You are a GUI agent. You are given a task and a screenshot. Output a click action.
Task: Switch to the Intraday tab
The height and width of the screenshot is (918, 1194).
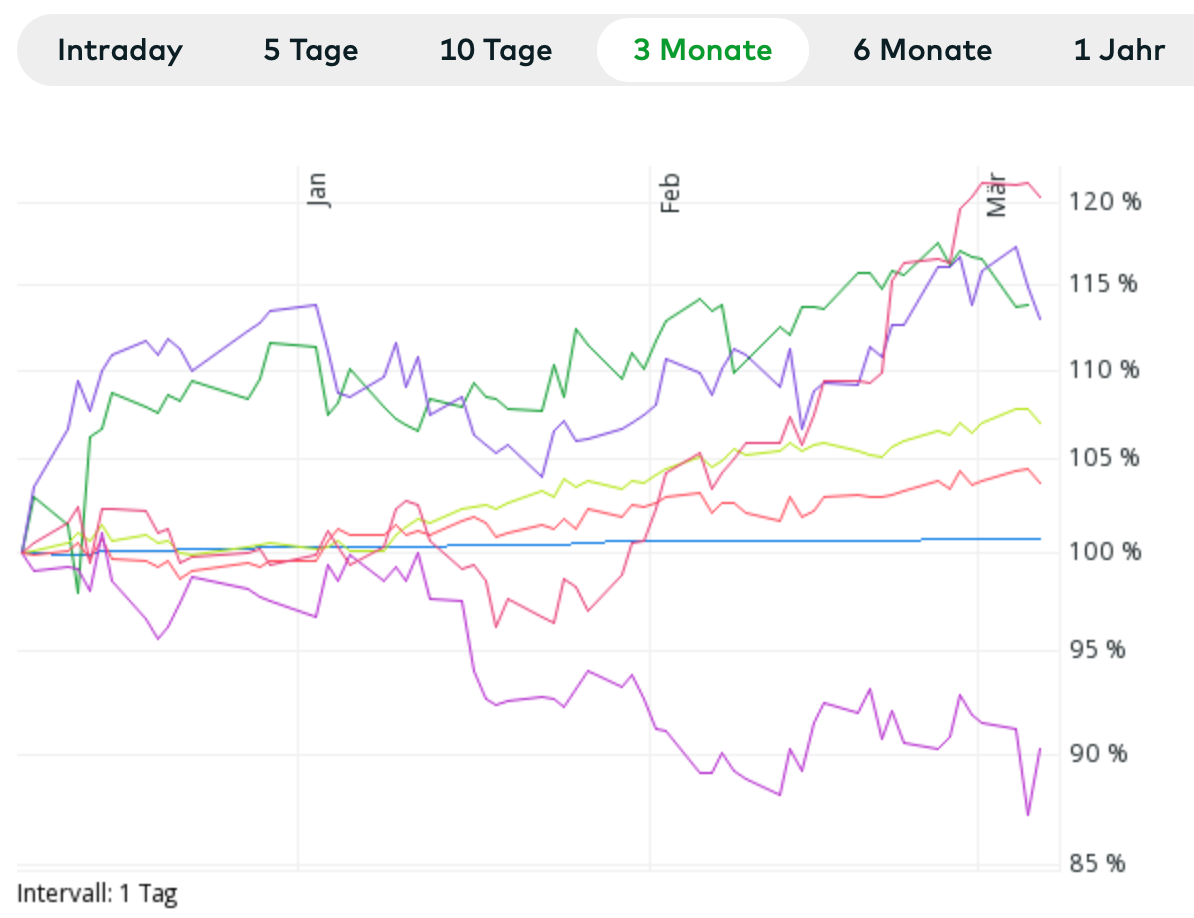pos(120,50)
